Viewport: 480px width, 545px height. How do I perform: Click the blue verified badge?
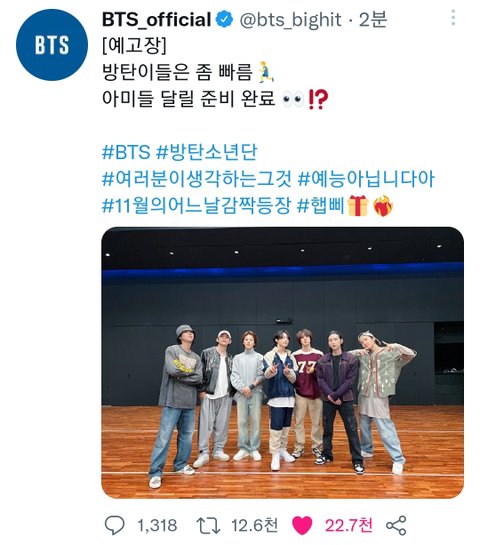(x=225, y=19)
